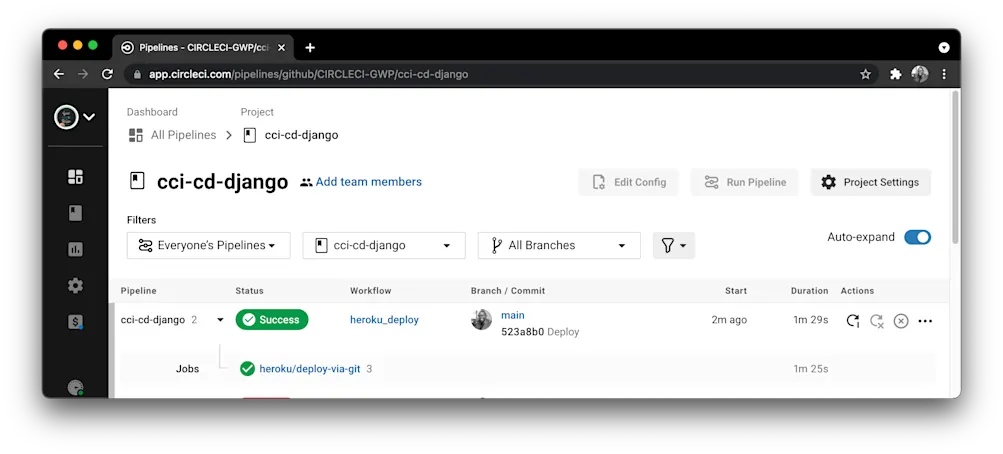Open the browser extensions puzzle icon

point(896,74)
